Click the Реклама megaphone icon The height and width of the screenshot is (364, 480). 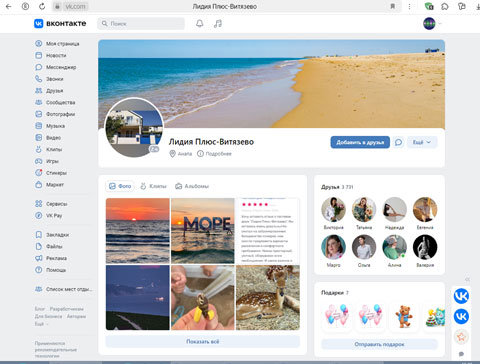[x=39, y=258]
